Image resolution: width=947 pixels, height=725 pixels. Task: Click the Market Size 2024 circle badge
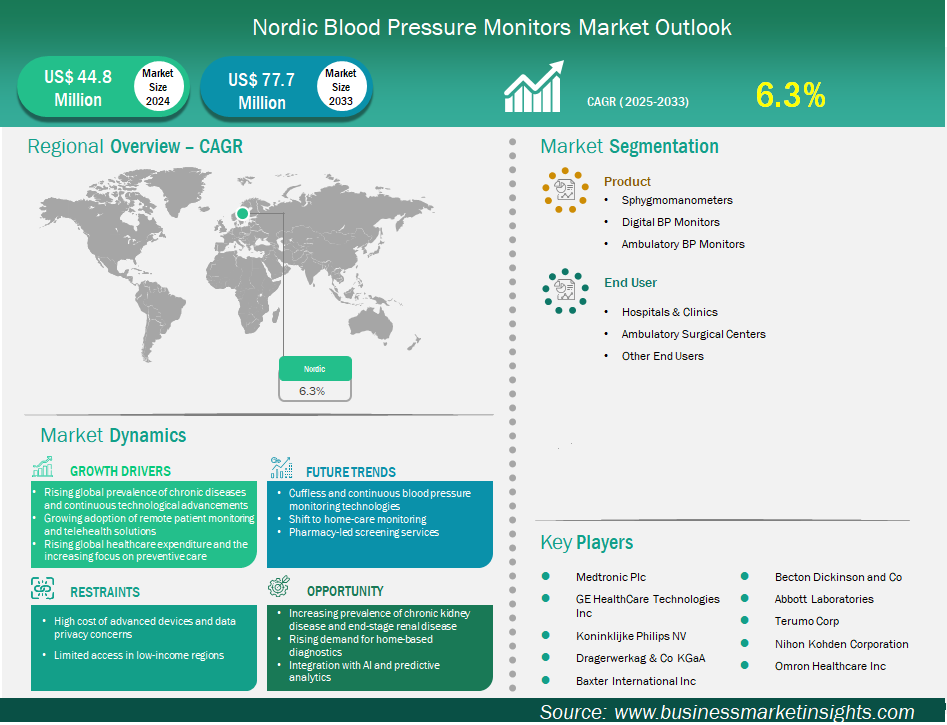(x=157, y=87)
